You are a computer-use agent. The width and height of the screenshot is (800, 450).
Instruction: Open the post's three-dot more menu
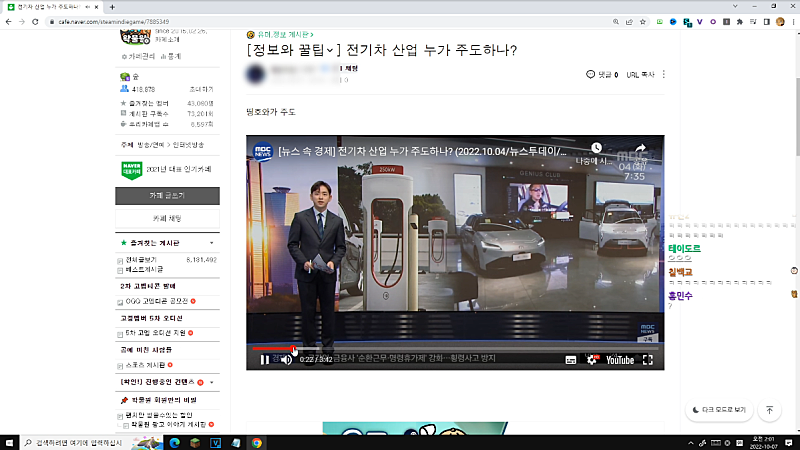[x=663, y=74]
